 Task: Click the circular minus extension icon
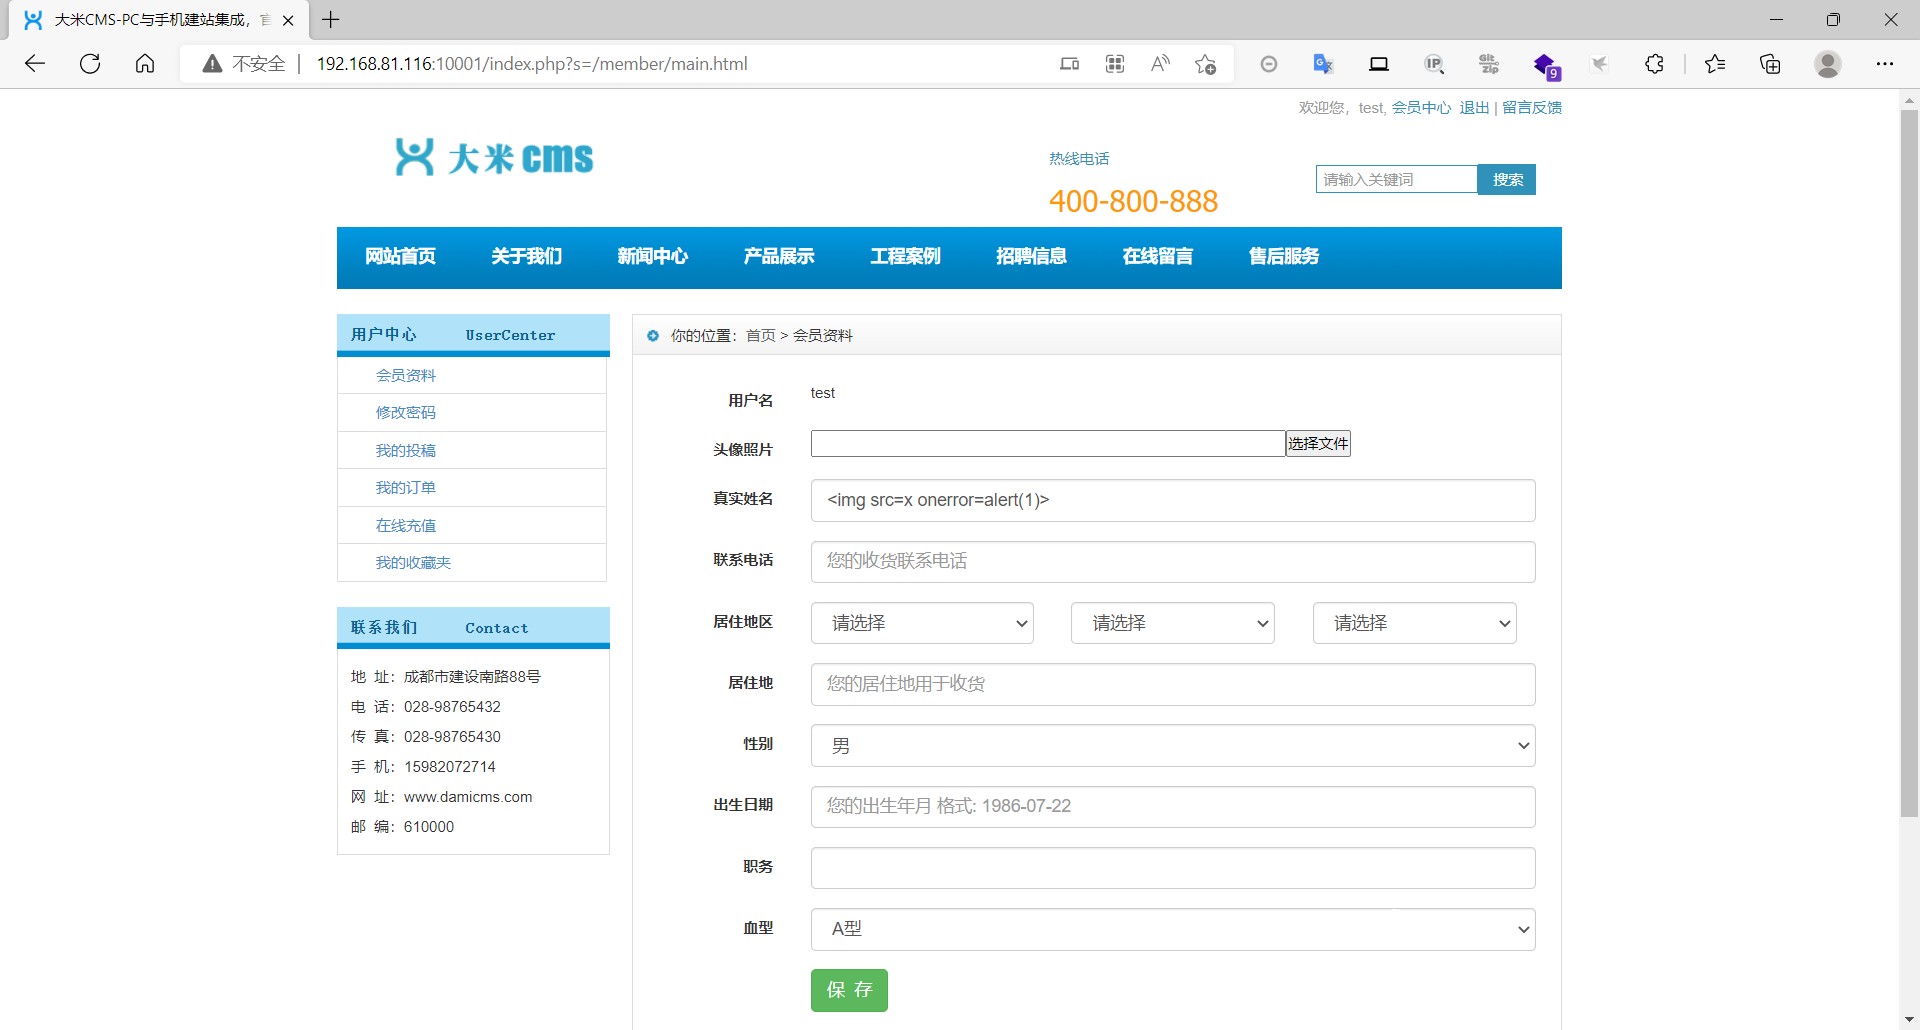click(x=1269, y=64)
